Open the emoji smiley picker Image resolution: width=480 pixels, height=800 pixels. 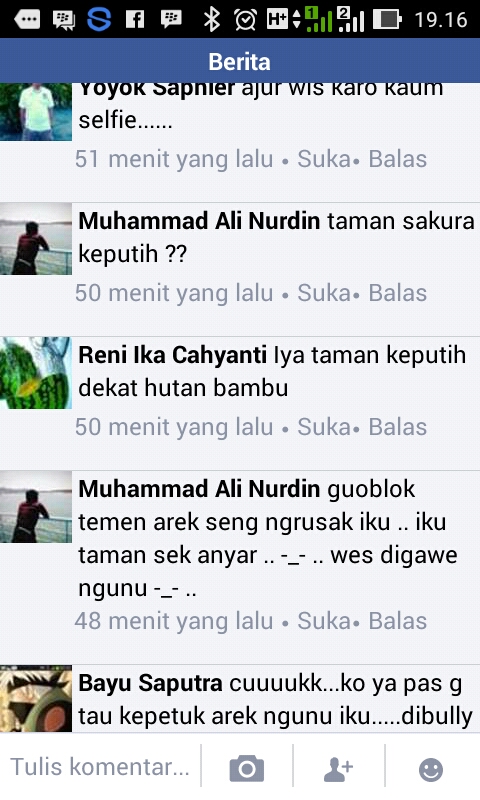pos(431,769)
